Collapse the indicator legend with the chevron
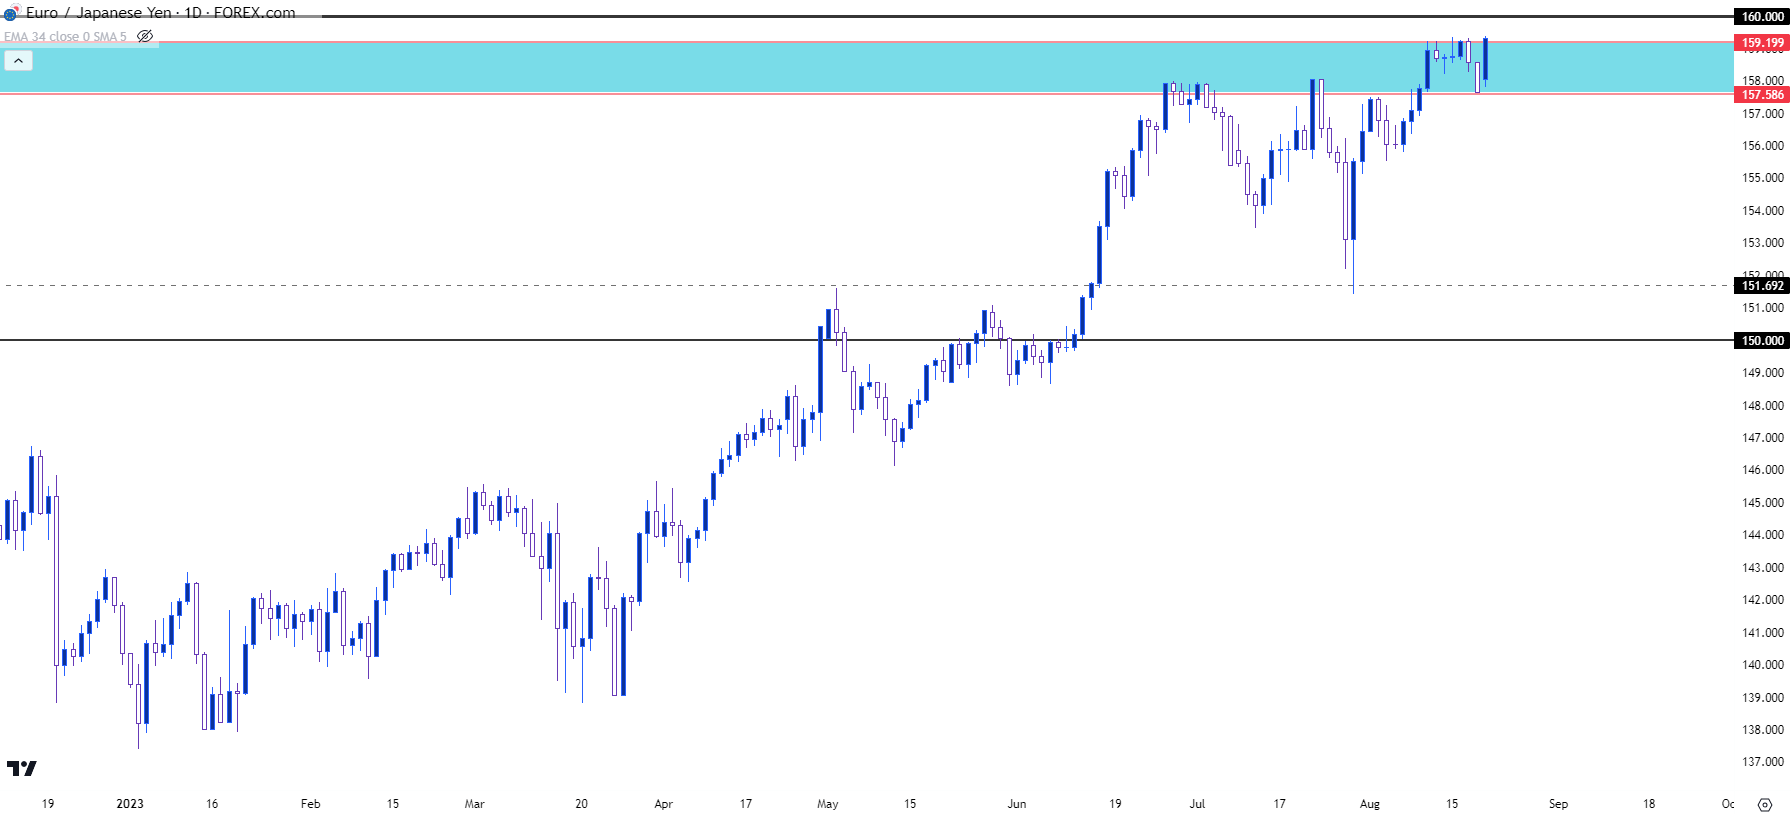 pyautogui.click(x=18, y=61)
